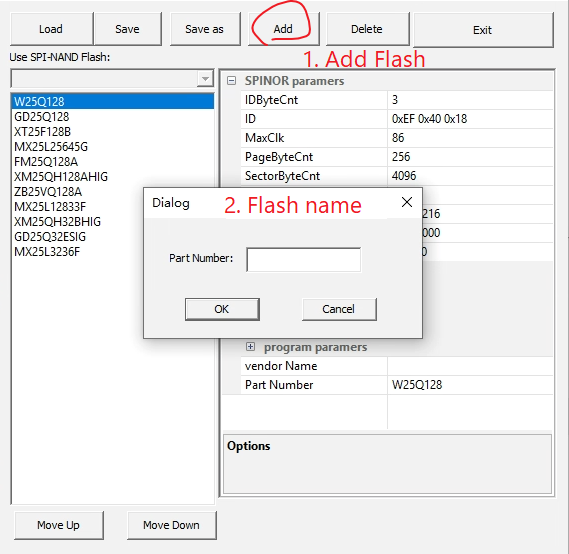Select XM25QH128AHIG in the flash list
The image size is (569, 554).
(112, 176)
